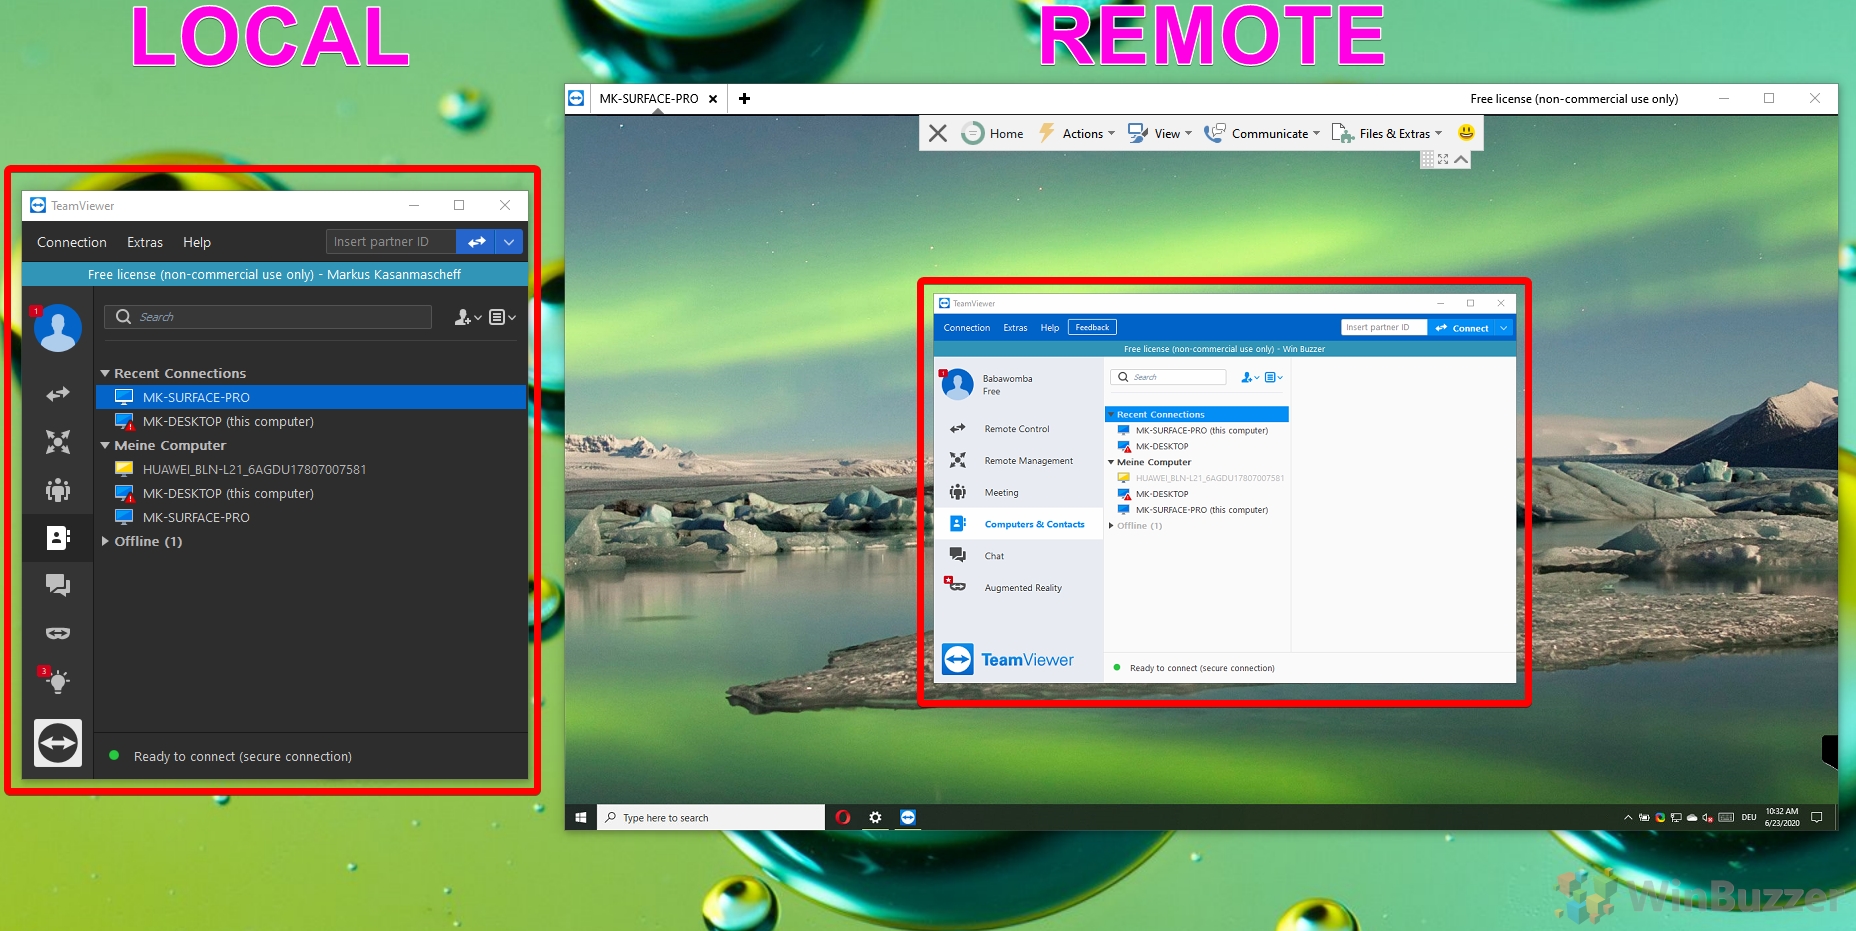1856x931 pixels.
Task: Open Chat icon in local TeamViewer sidebar
Action: click(58, 585)
